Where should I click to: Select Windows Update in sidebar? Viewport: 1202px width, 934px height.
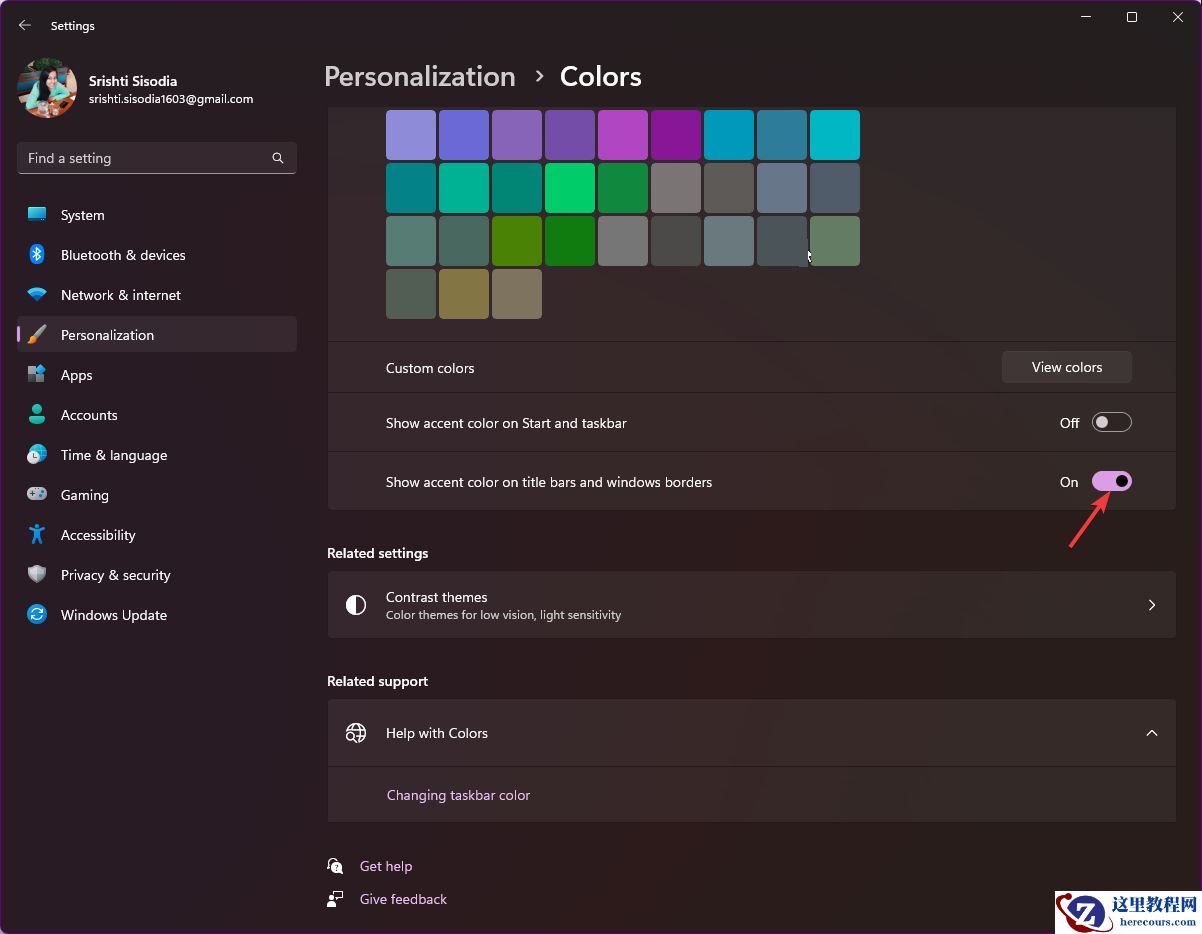pyautogui.click(x=157, y=615)
